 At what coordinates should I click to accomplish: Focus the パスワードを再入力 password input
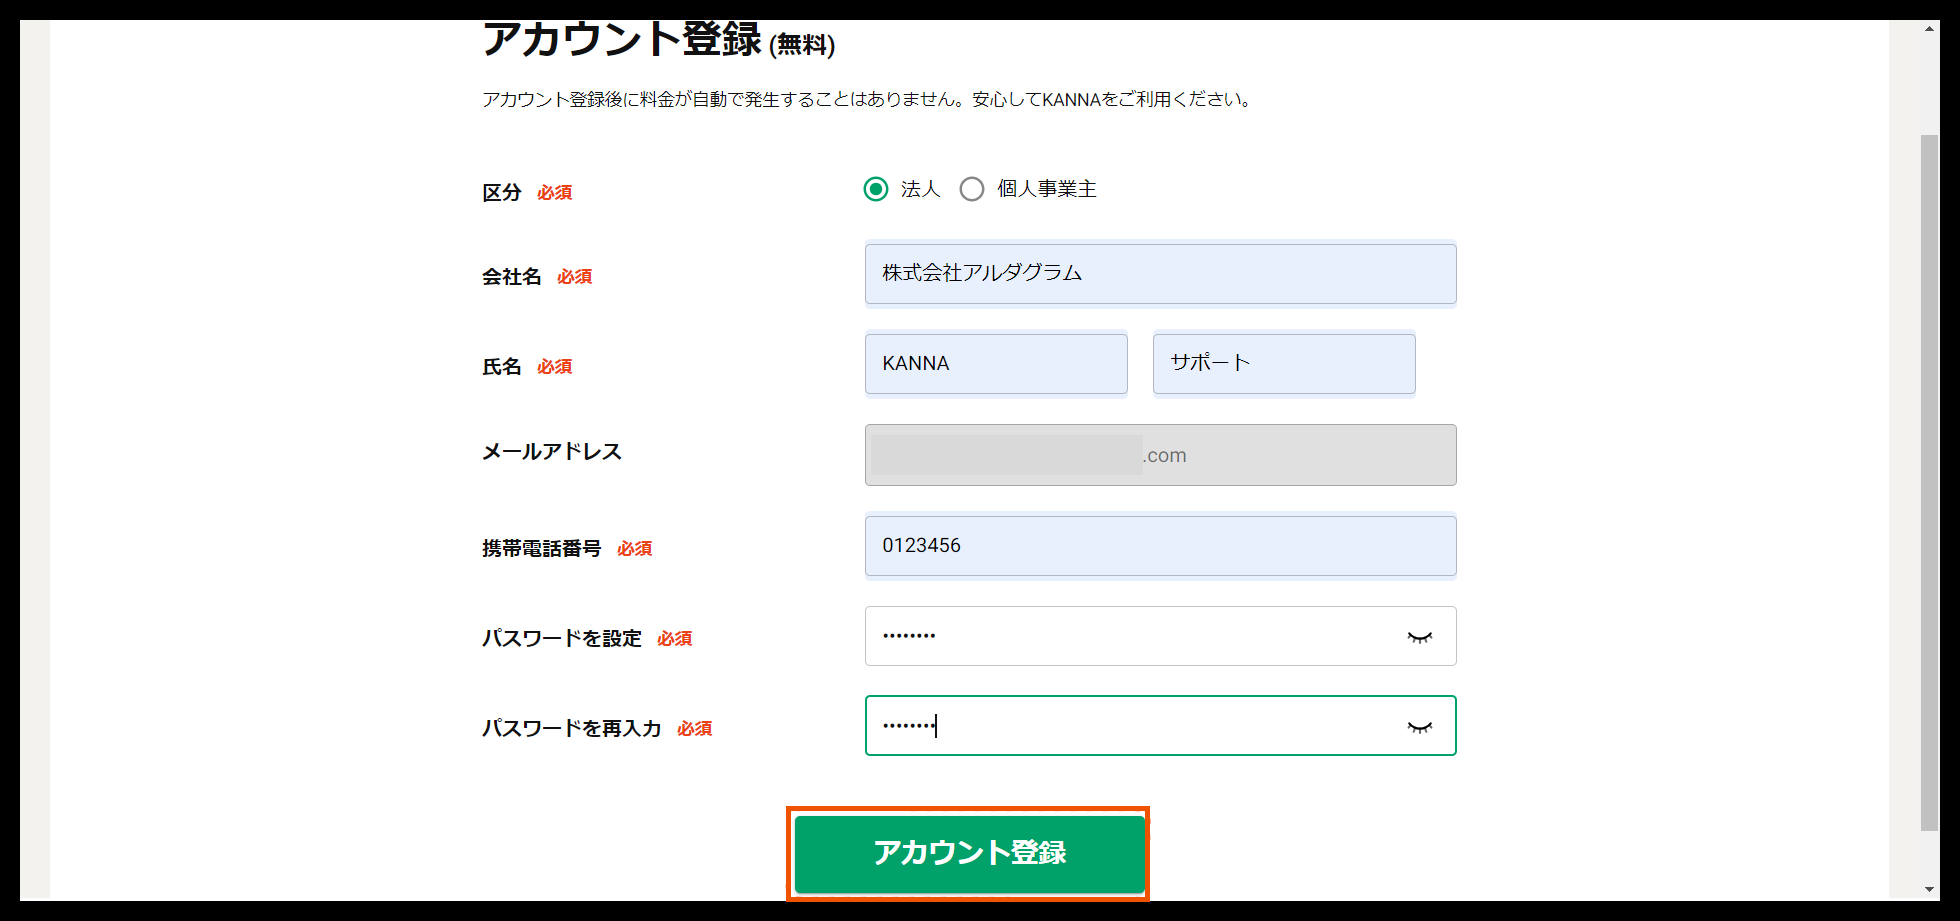coord(1100,726)
